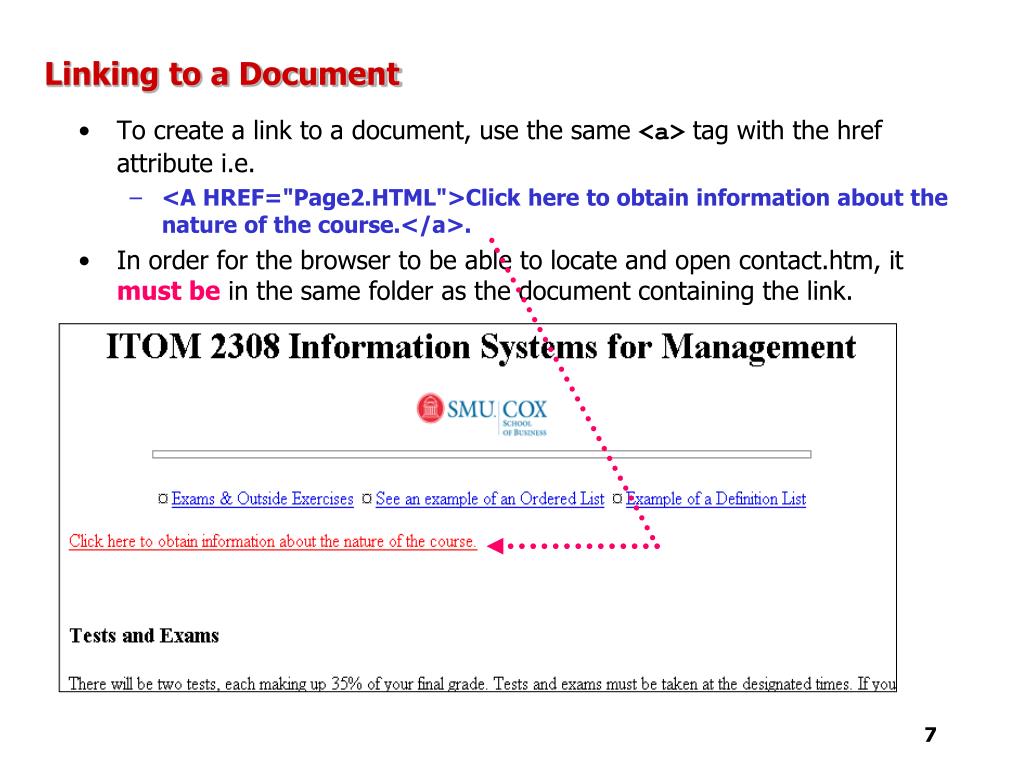1024x768 pixels.
Task: Open the Exams & Outside Exercises link
Action: pyautogui.click(x=263, y=499)
